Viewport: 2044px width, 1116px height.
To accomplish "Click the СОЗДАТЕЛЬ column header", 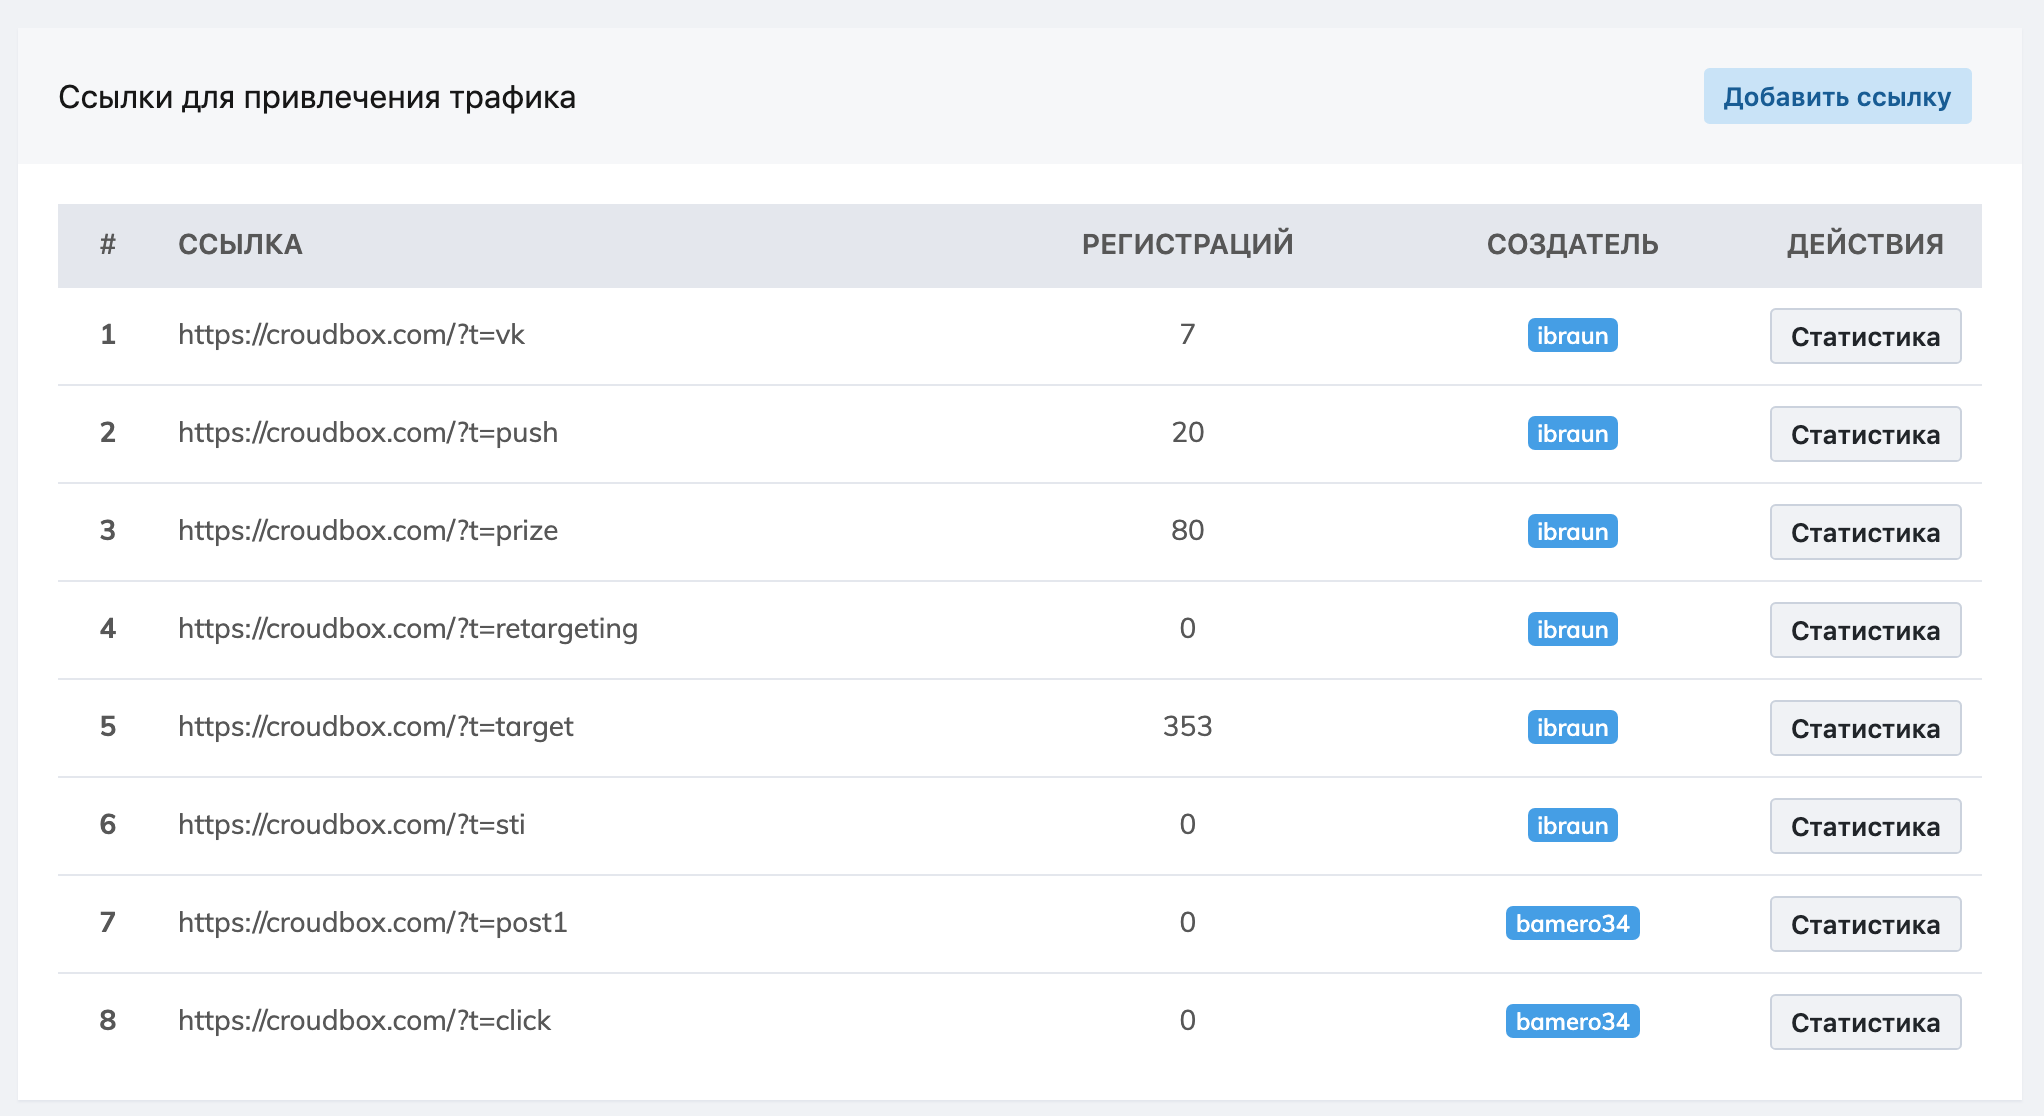I will [1572, 244].
